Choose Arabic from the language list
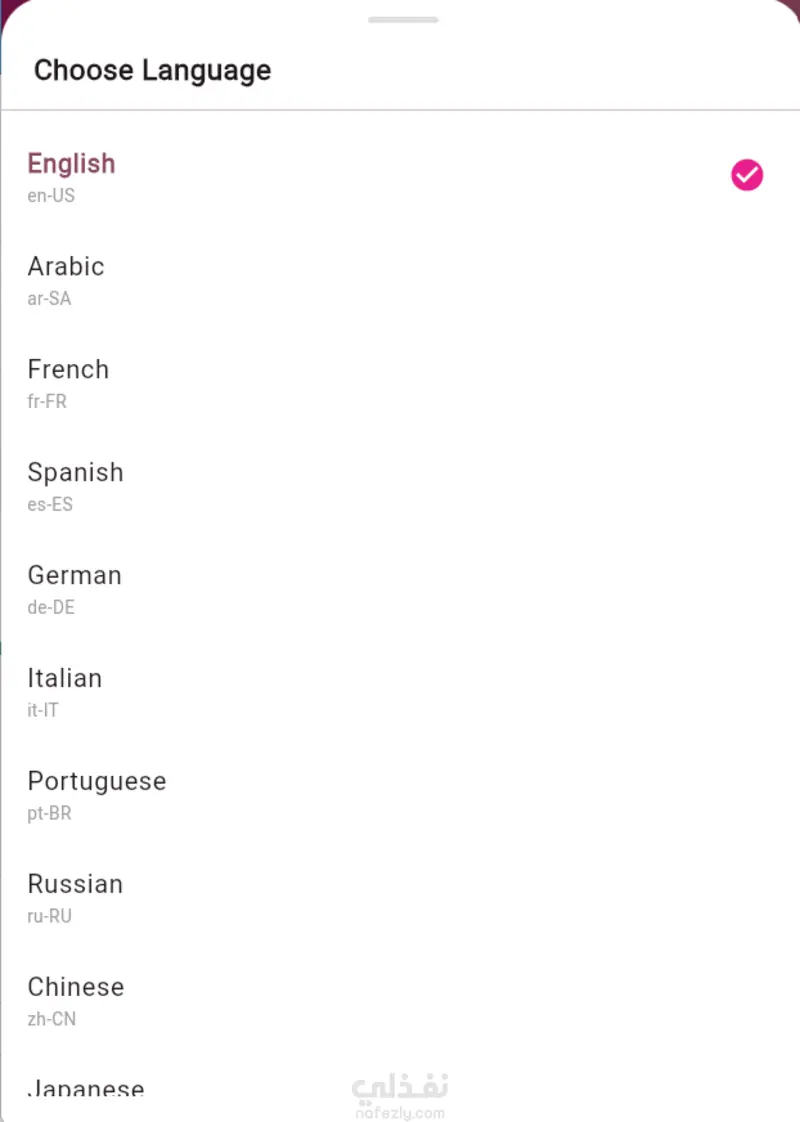800x1122 pixels. click(66, 267)
